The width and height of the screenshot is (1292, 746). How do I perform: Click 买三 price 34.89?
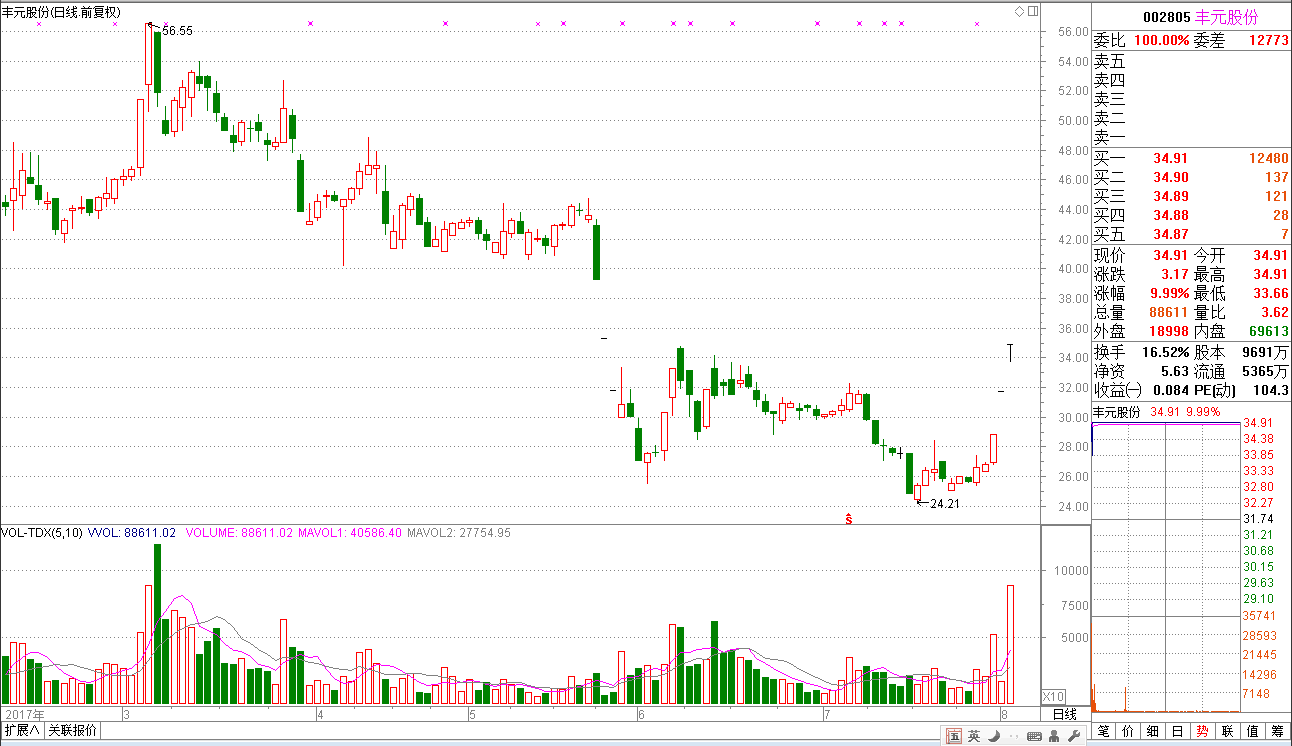click(x=1170, y=196)
